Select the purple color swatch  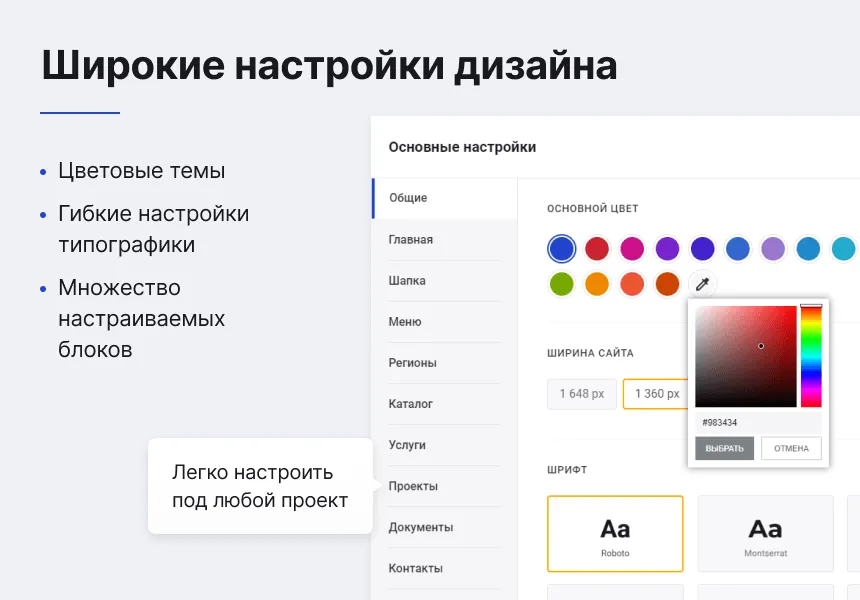(667, 248)
